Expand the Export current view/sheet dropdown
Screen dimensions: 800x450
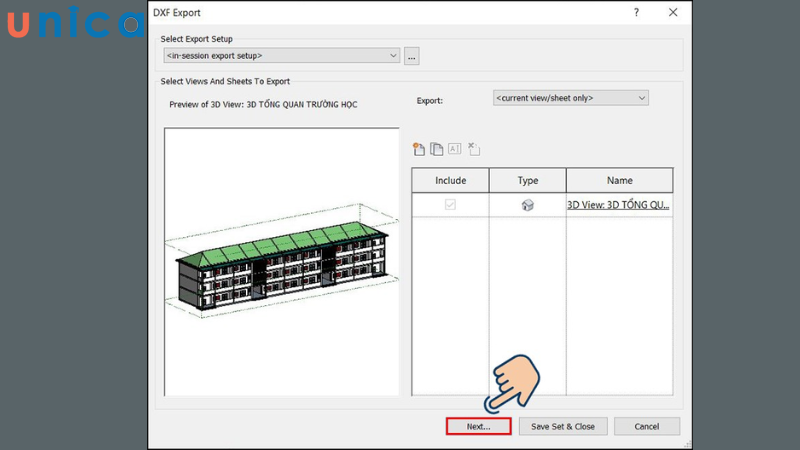tap(570, 98)
